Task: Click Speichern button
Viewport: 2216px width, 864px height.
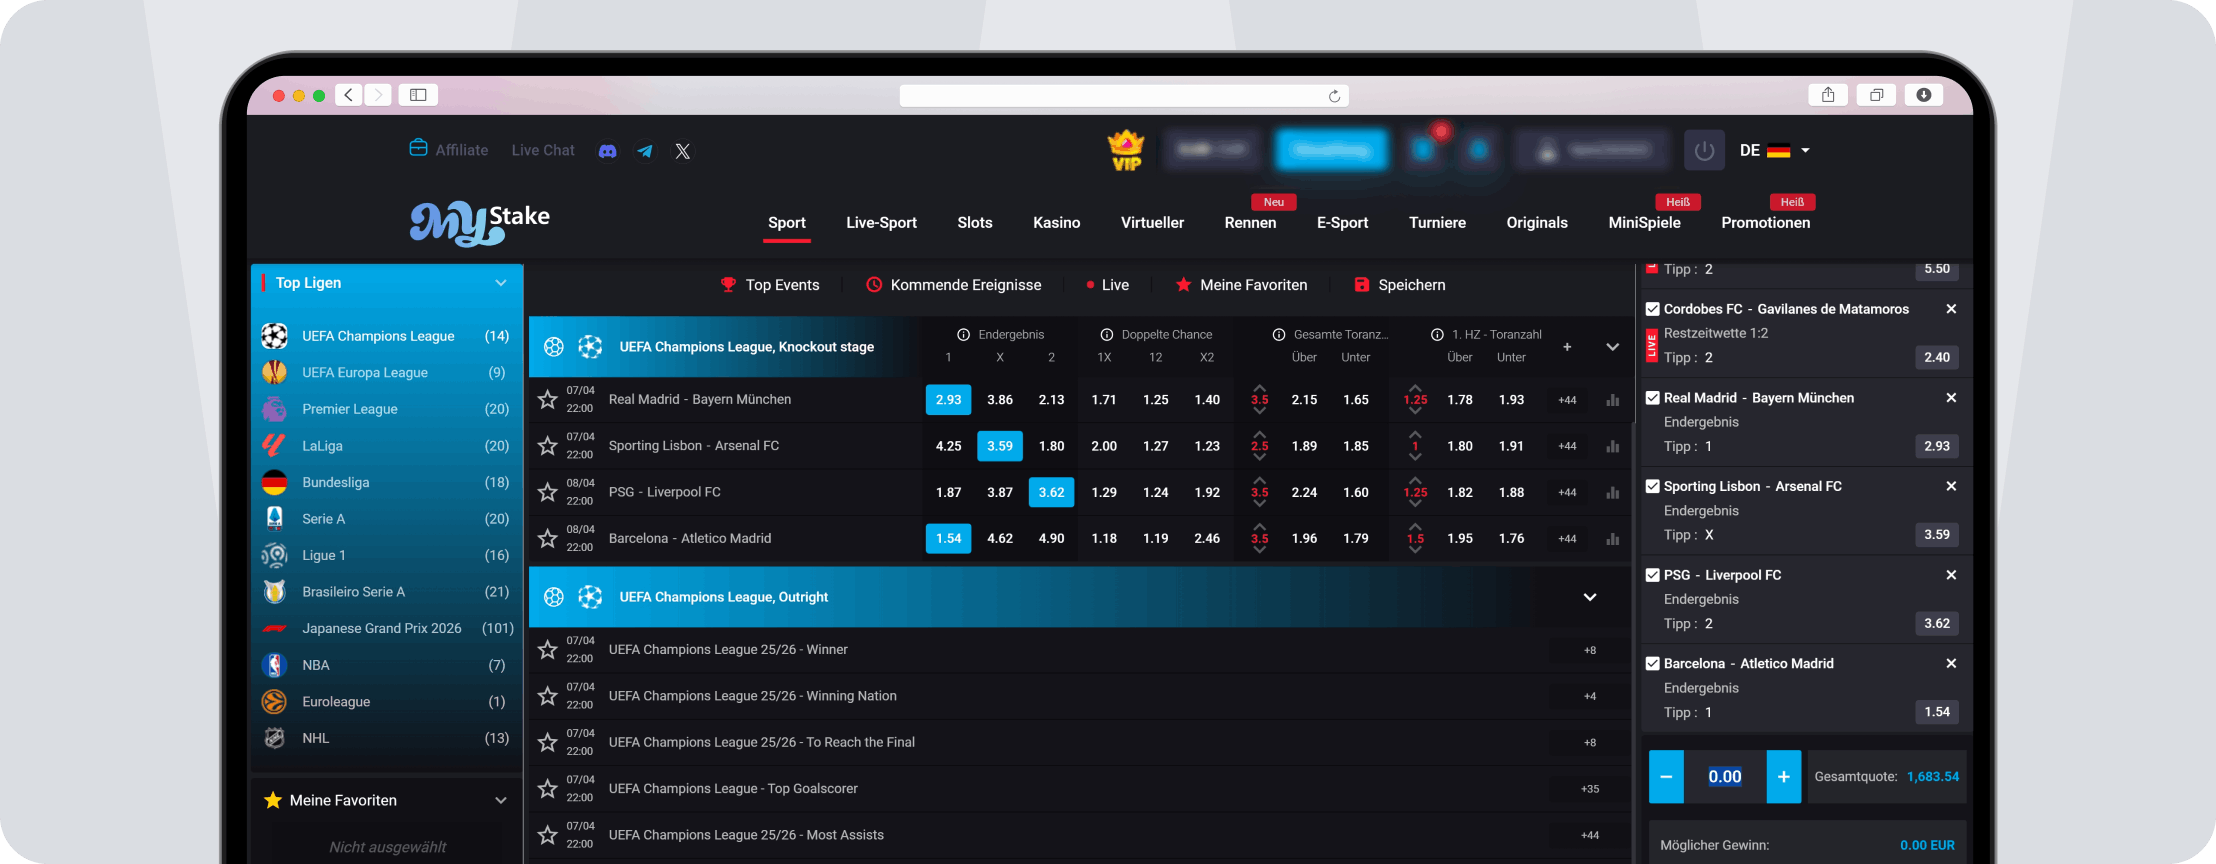Action: (1400, 285)
